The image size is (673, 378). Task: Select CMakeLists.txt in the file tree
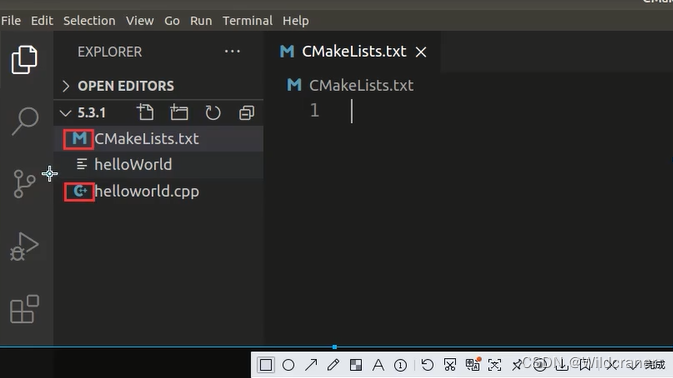(158, 139)
